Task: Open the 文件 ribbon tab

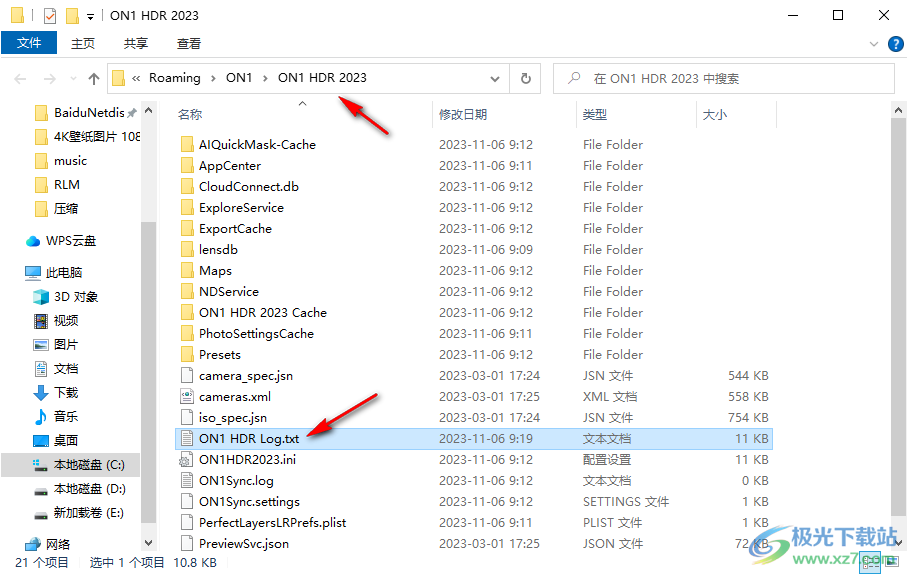Action: pos(29,43)
